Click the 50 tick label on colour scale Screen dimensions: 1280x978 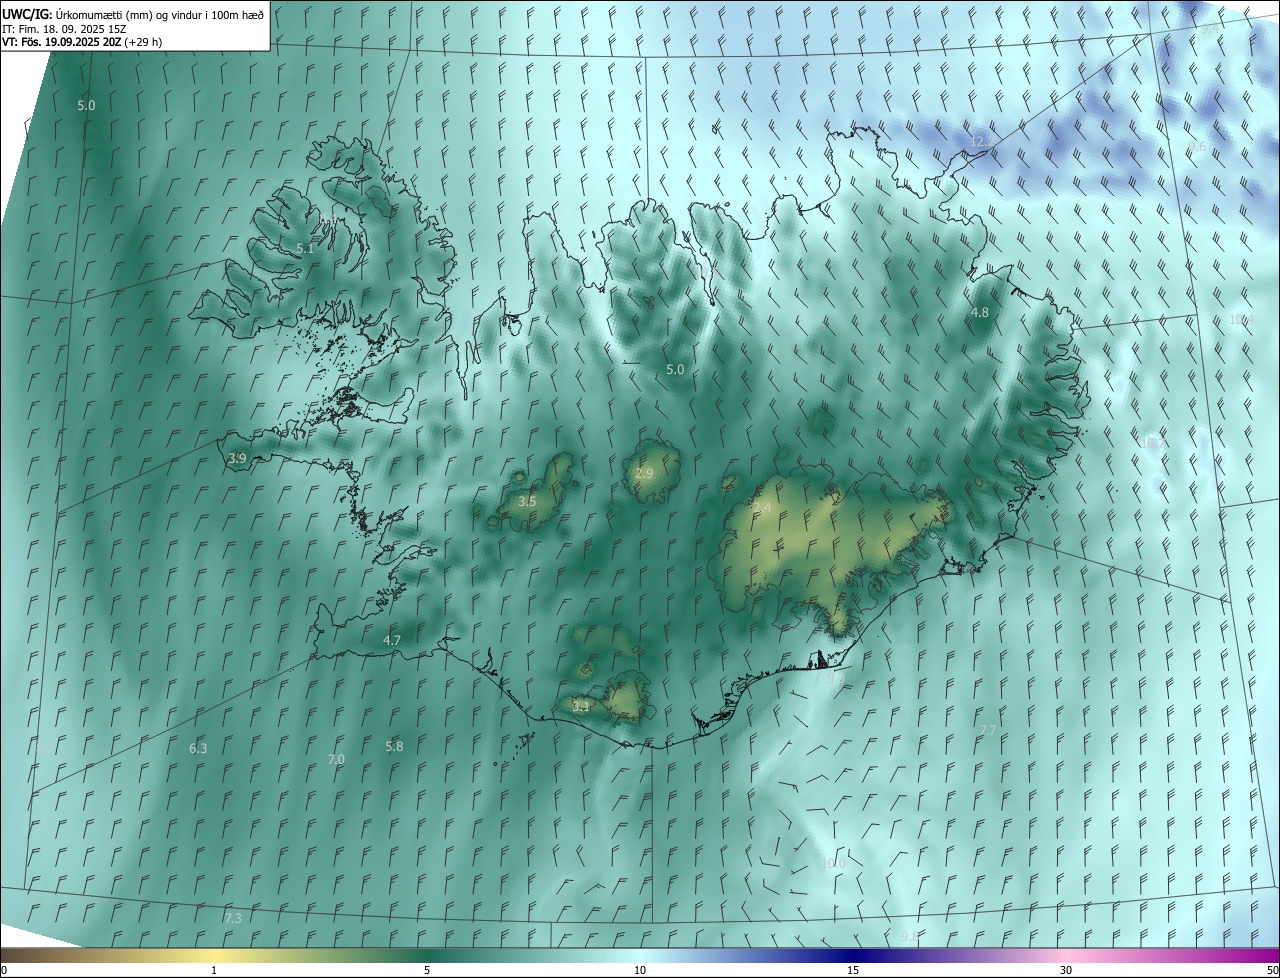(1272, 970)
